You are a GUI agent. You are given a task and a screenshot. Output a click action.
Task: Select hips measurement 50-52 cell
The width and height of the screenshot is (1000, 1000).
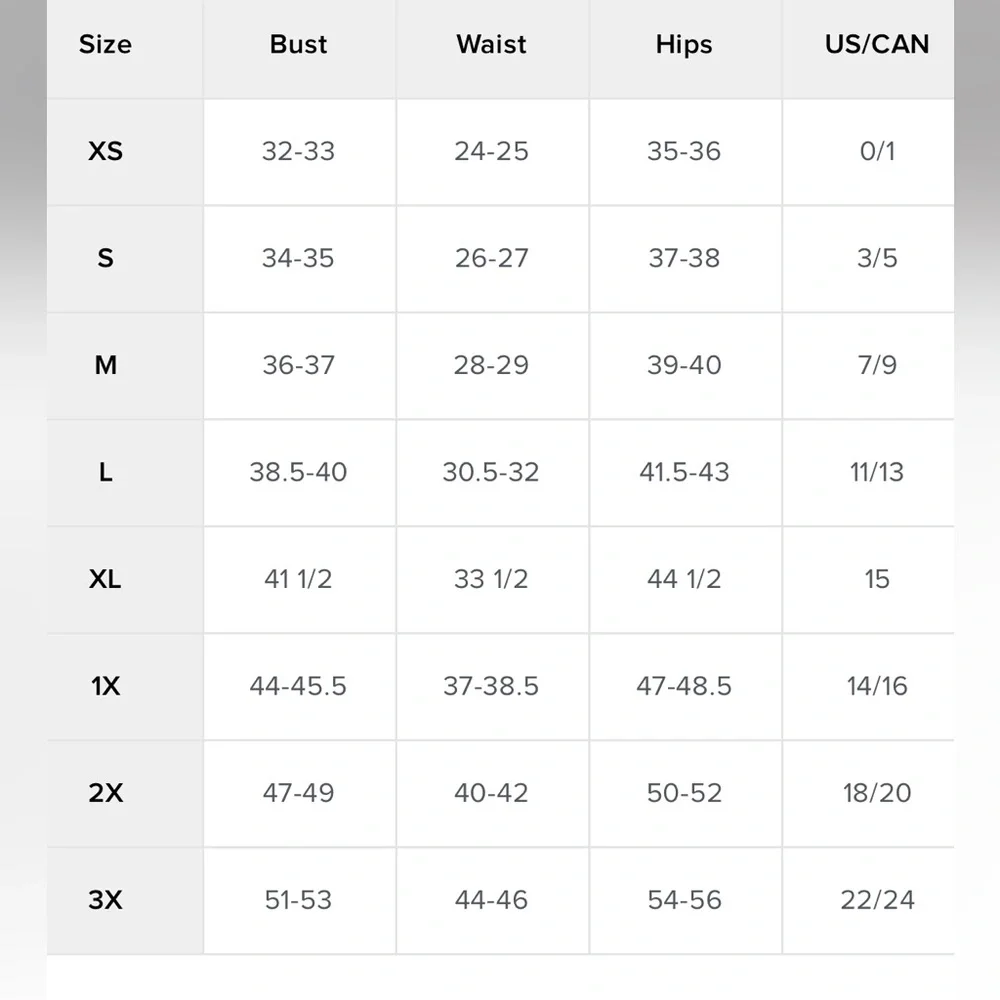pos(684,794)
